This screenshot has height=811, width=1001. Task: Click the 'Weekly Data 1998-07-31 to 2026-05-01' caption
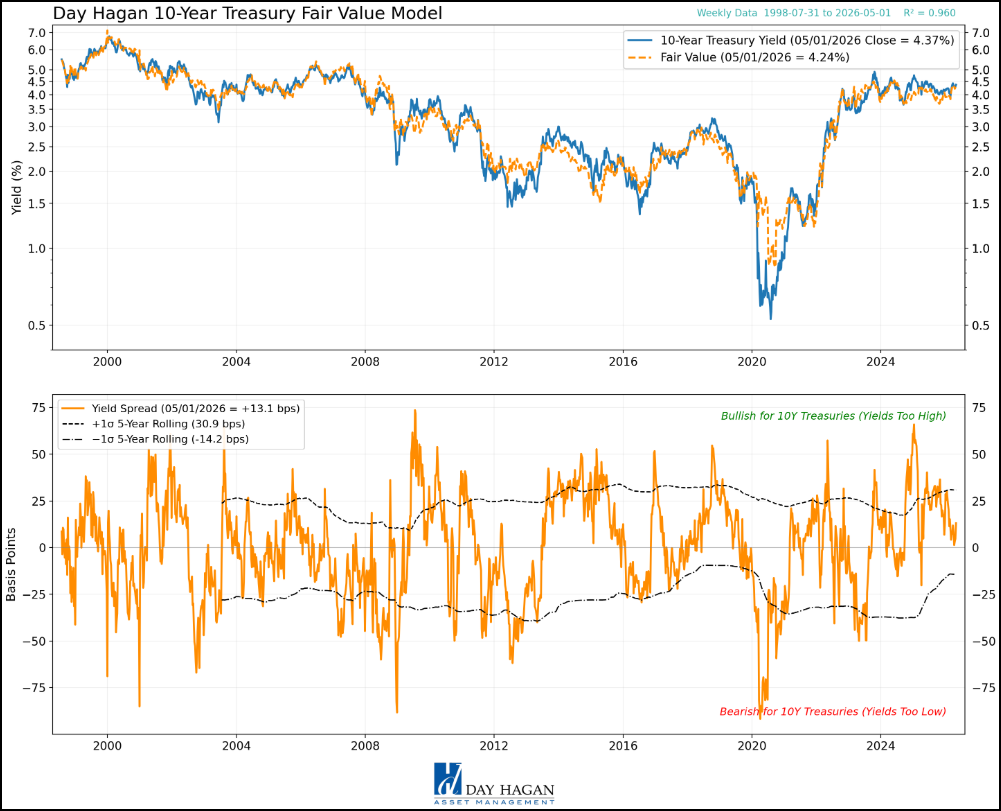(794, 13)
